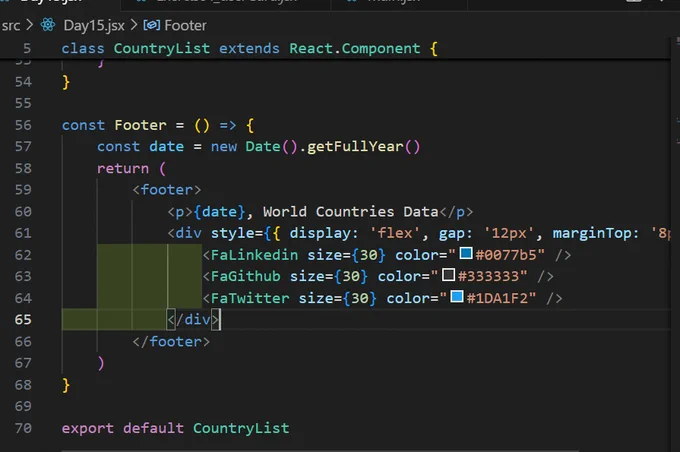Click line number 54 in the gutter
680x452 pixels.
[x=23, y=82]
